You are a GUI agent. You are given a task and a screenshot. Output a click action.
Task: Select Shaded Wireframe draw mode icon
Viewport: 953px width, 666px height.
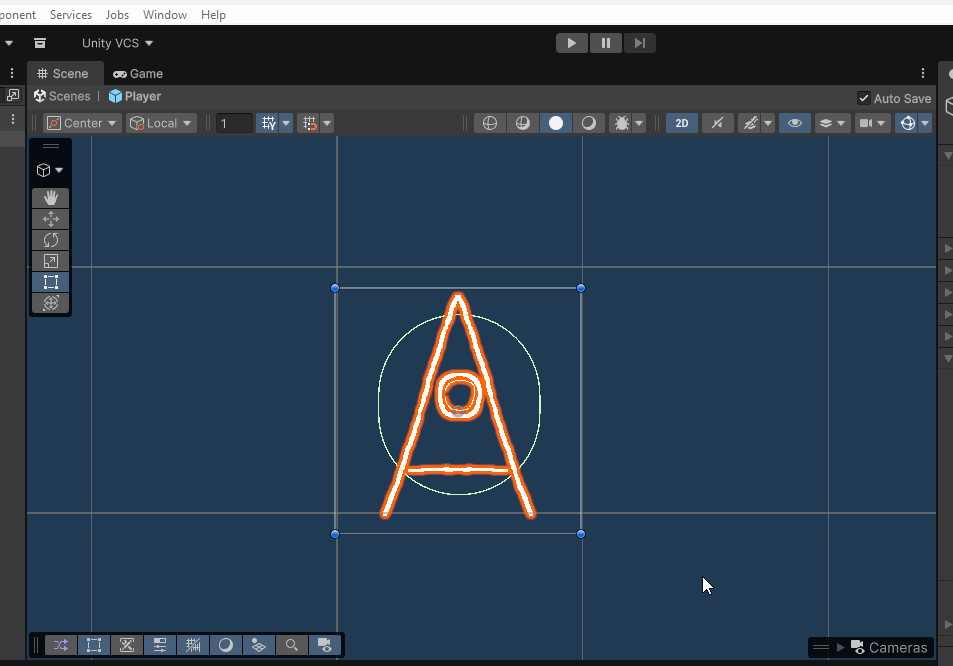[x=523, y=123]
